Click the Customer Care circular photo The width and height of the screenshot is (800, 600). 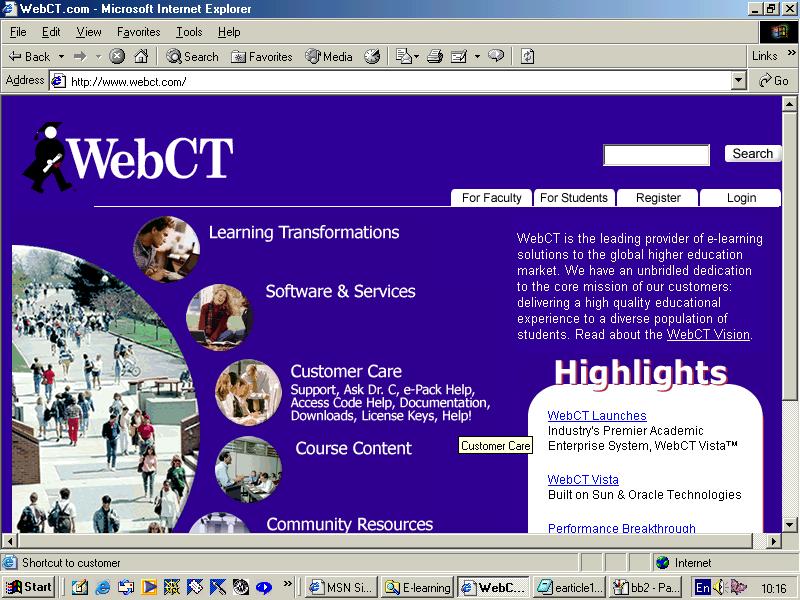pos(248,392)
